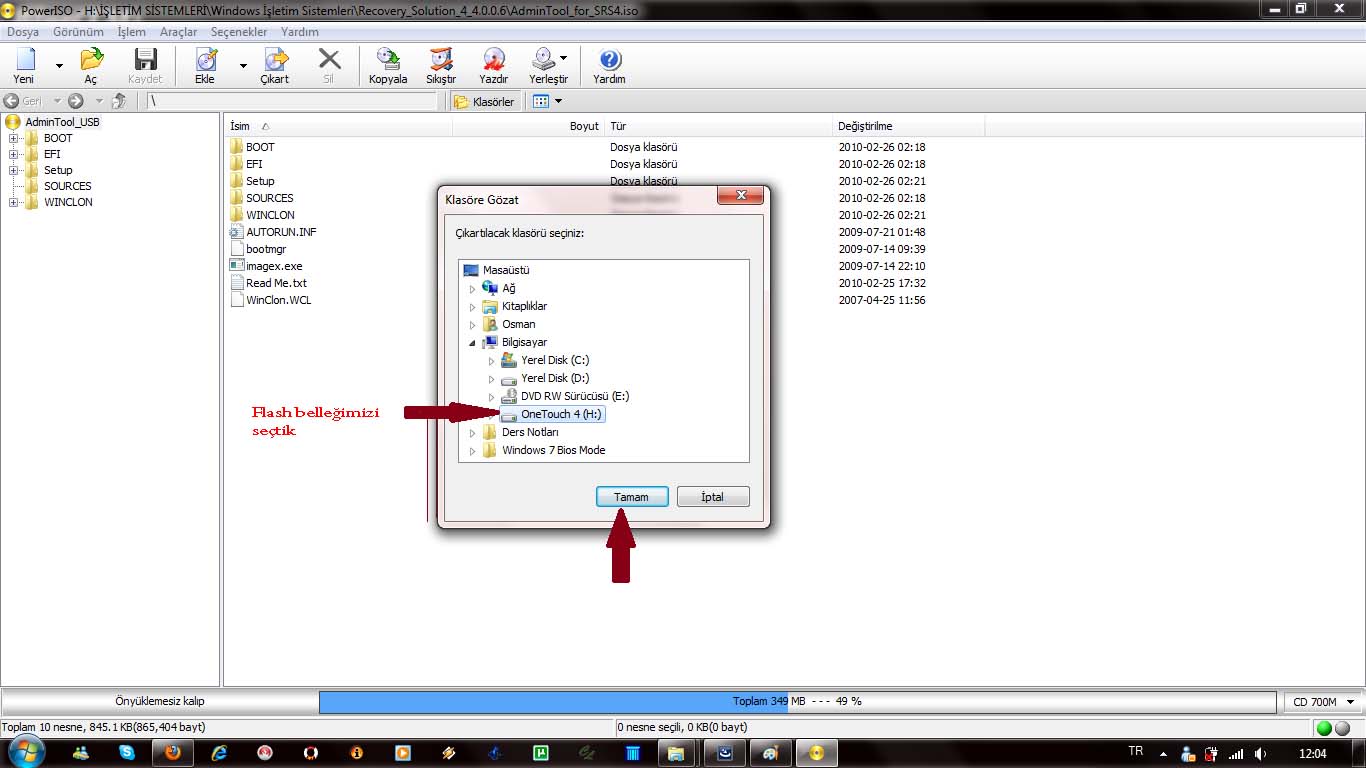Collapse the Bilgisayar node

(x=473, y=342)
